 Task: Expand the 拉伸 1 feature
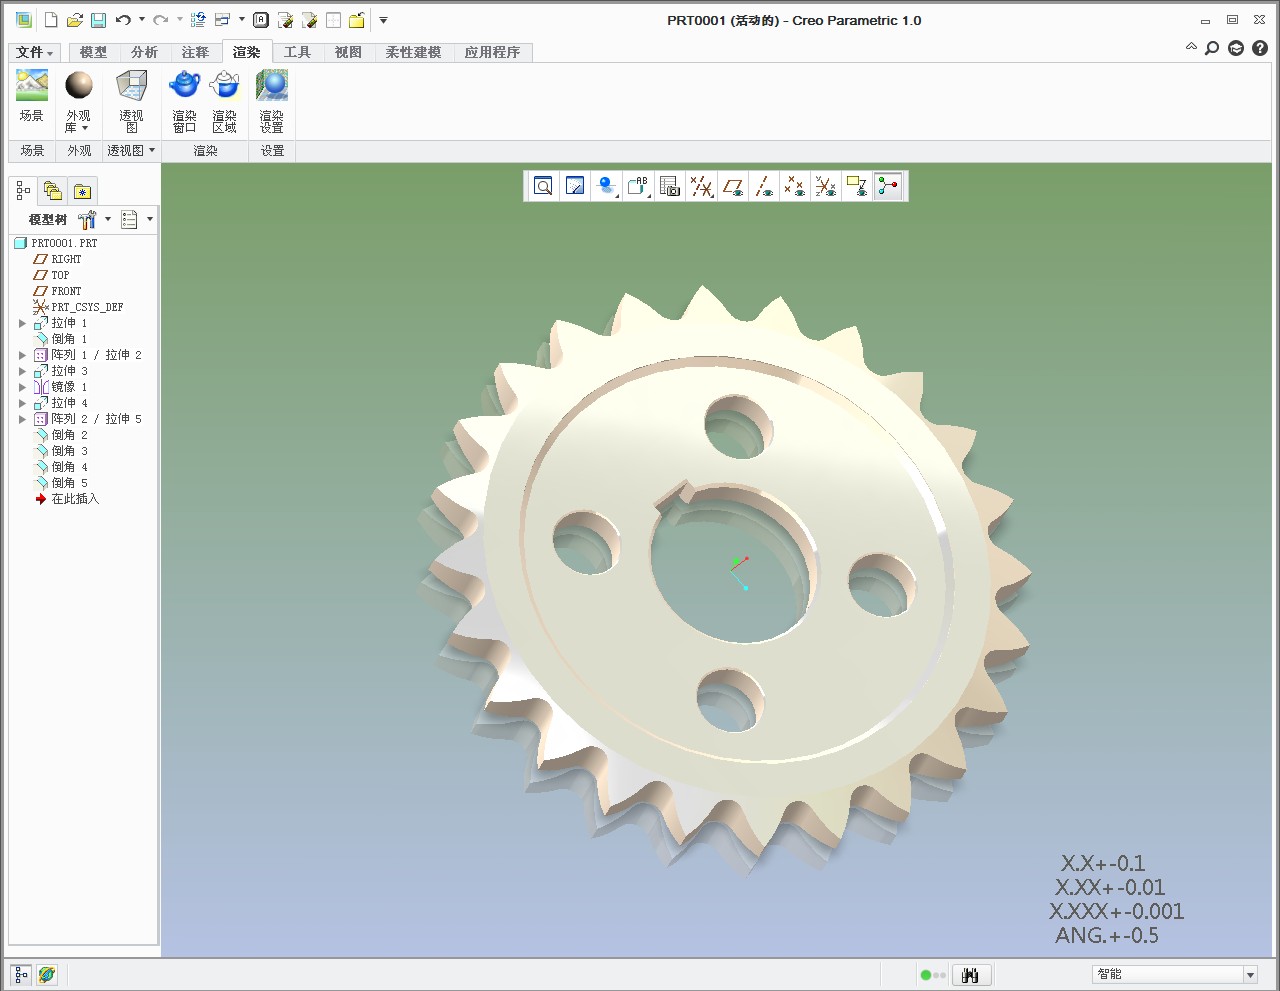22,323
